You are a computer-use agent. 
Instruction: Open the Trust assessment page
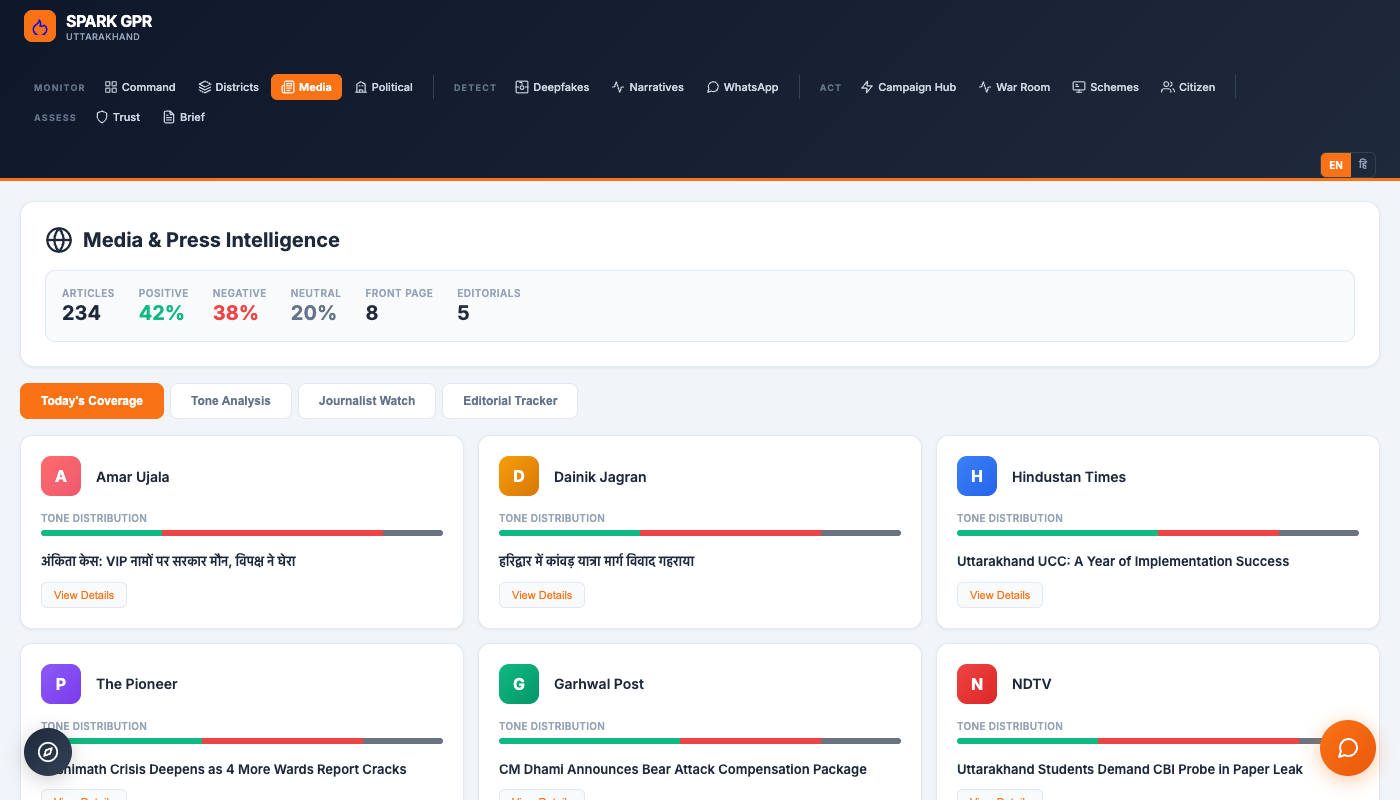pos(118,117)
